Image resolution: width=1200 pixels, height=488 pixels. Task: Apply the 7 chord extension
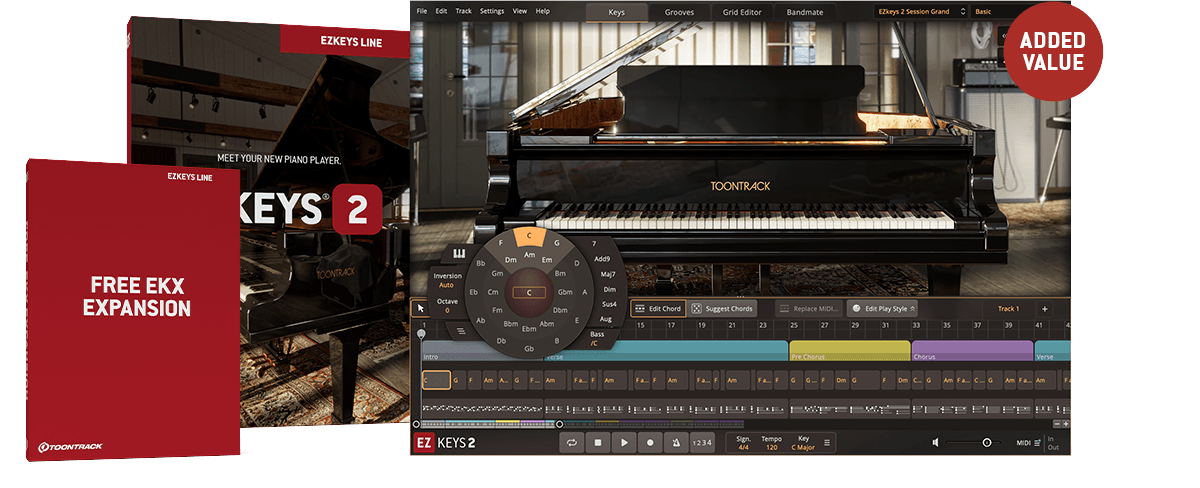coord(594,243)
